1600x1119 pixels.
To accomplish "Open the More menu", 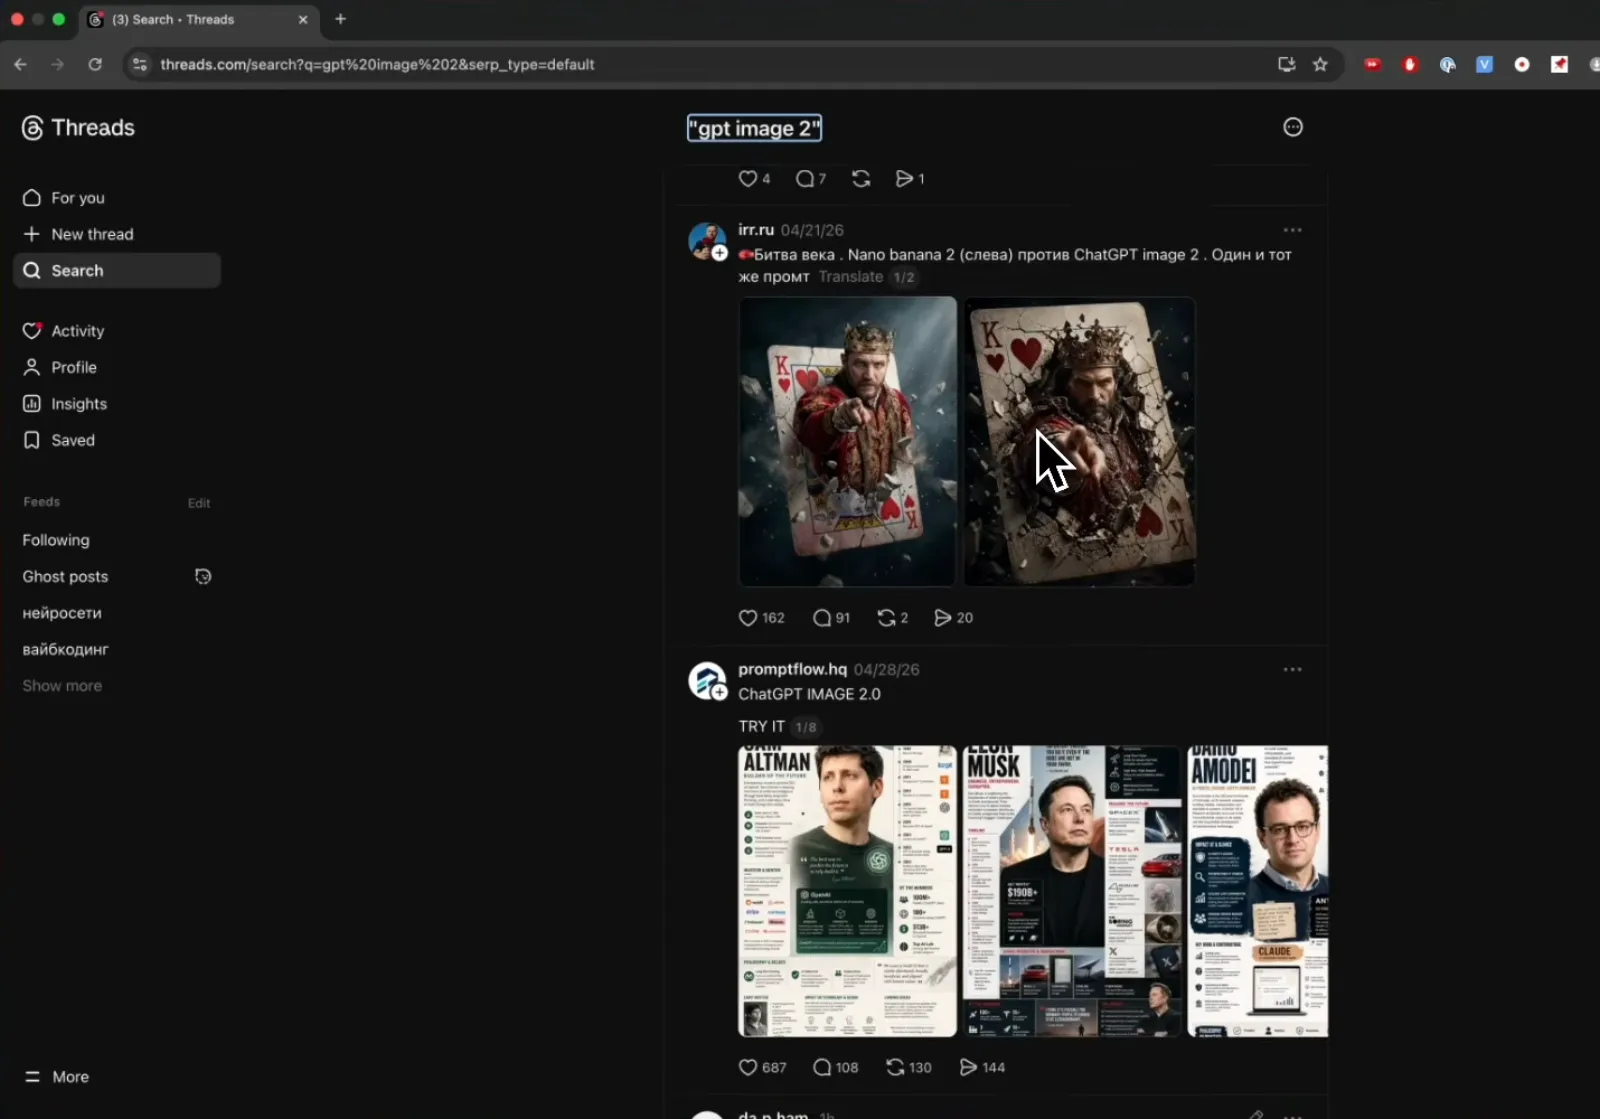I will (57, 1077).
